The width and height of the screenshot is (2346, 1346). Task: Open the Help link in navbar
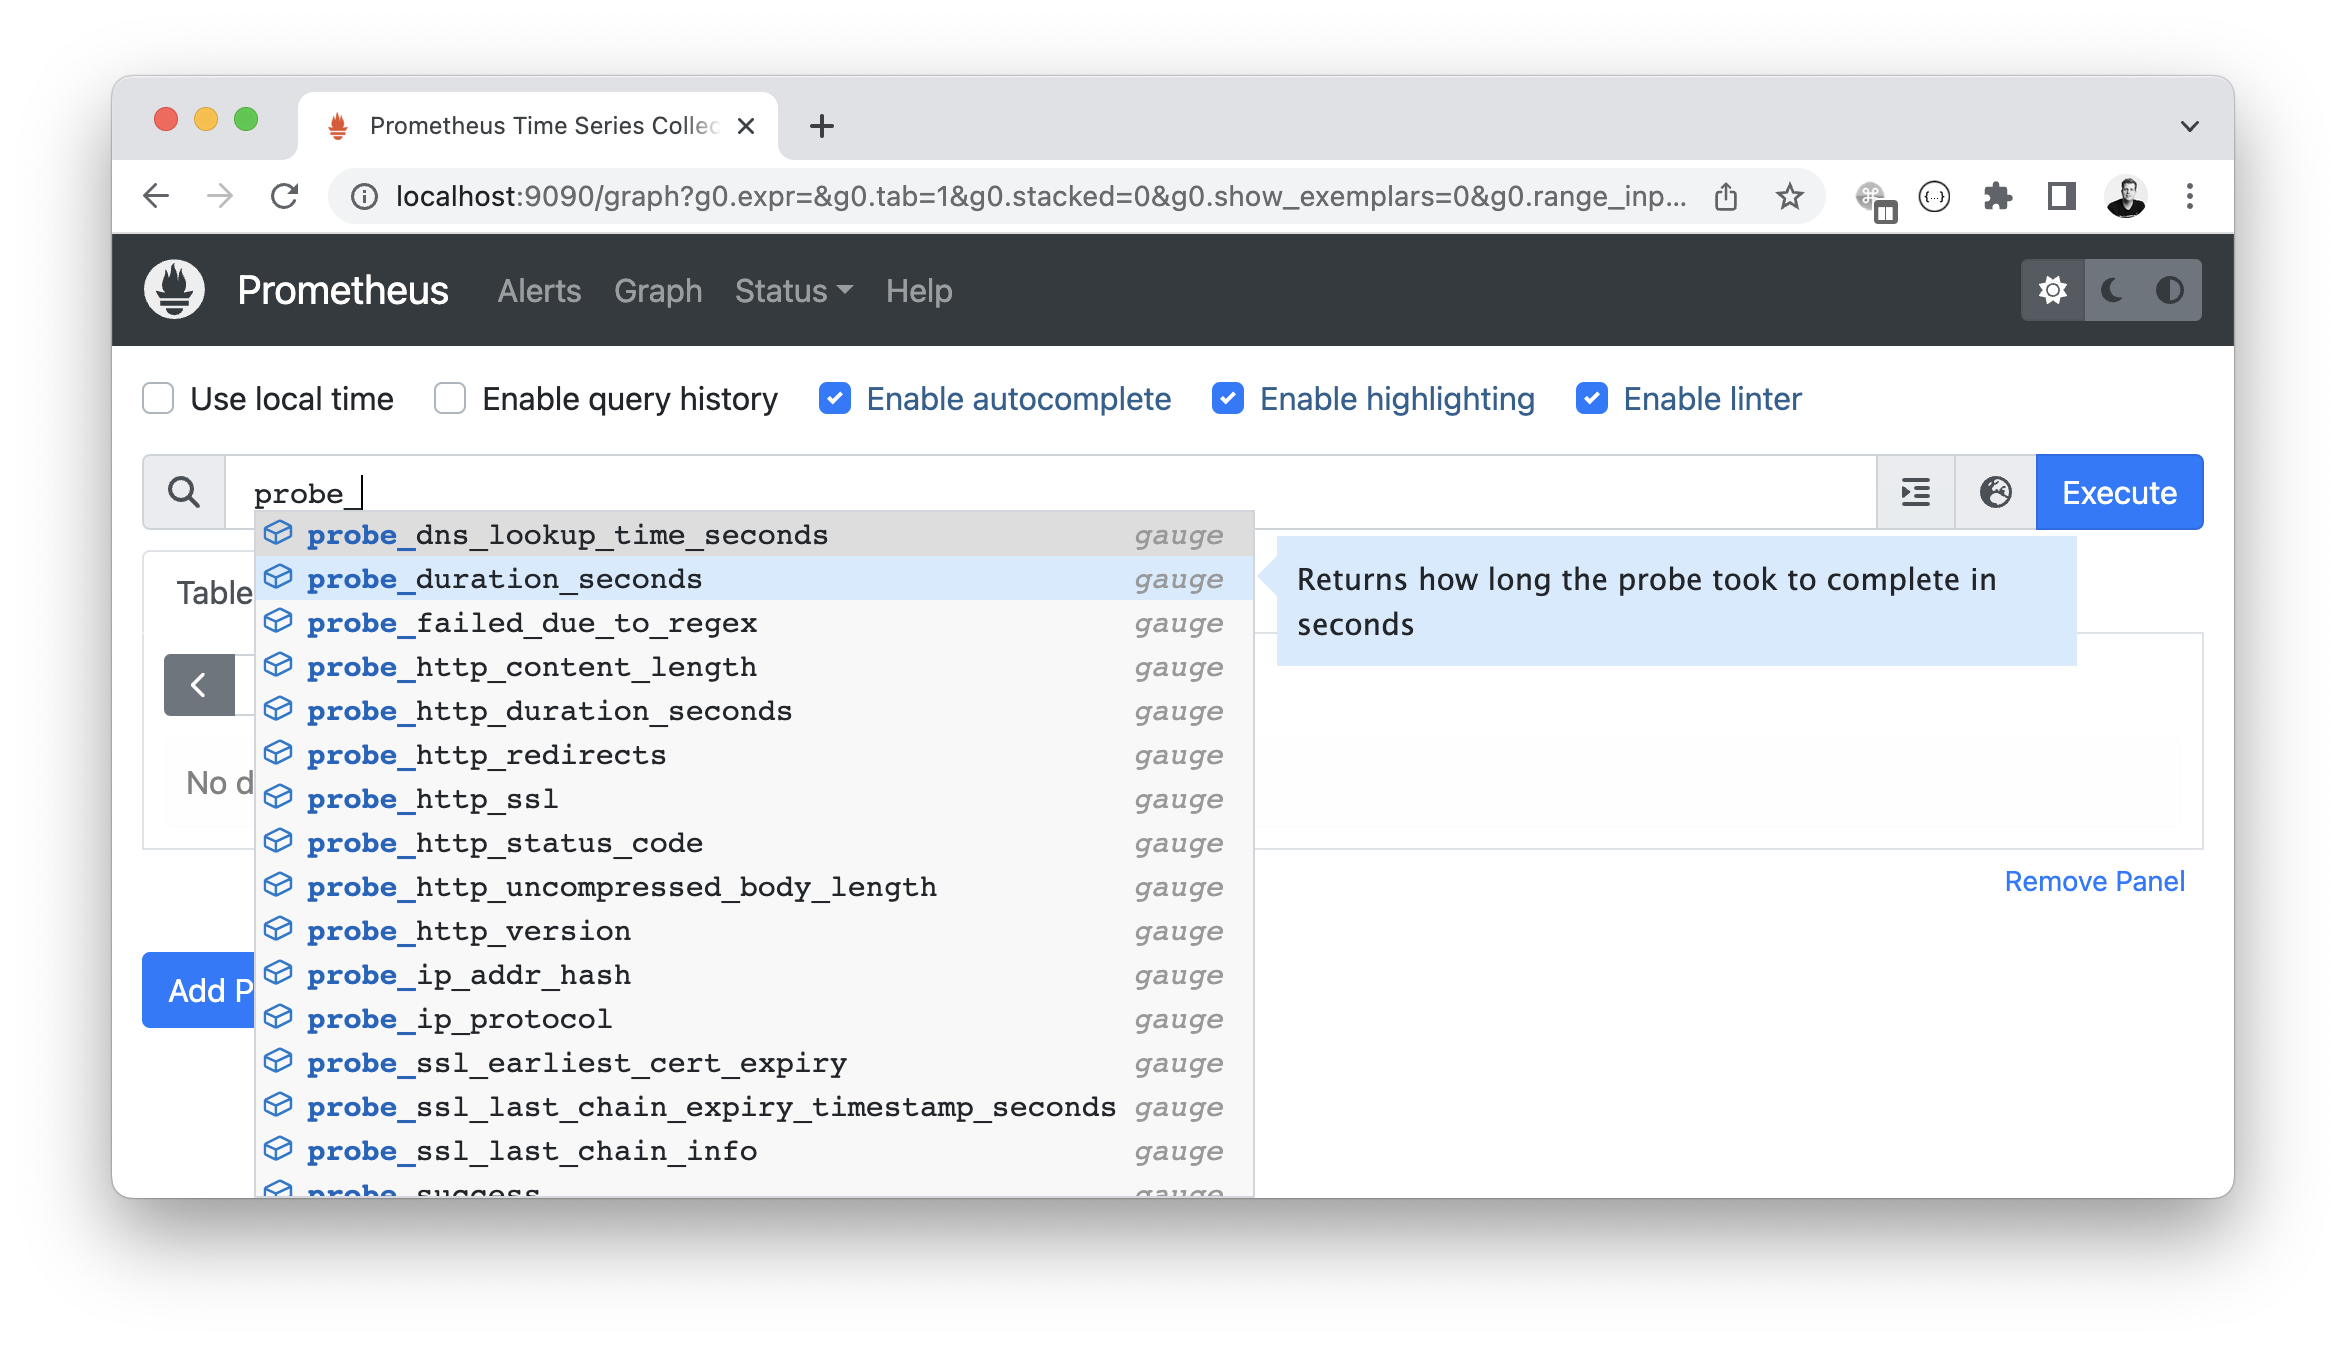[919, 291]
